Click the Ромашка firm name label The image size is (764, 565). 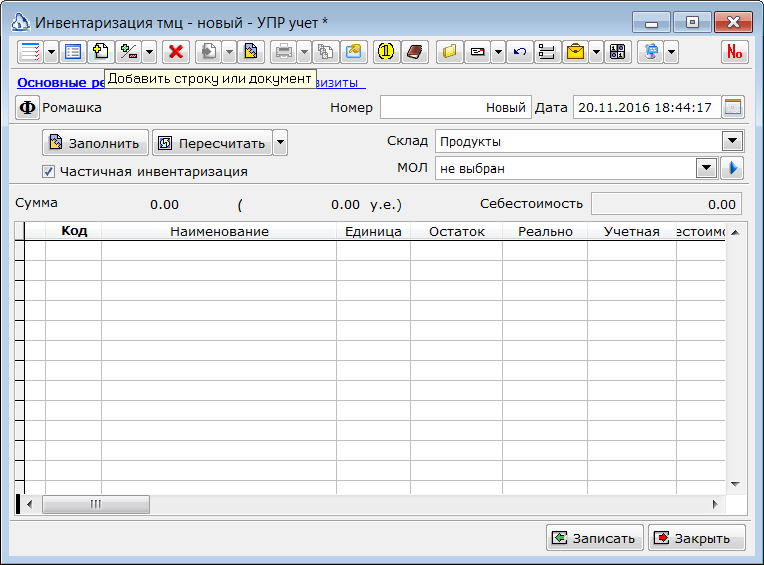click(72, 107)
